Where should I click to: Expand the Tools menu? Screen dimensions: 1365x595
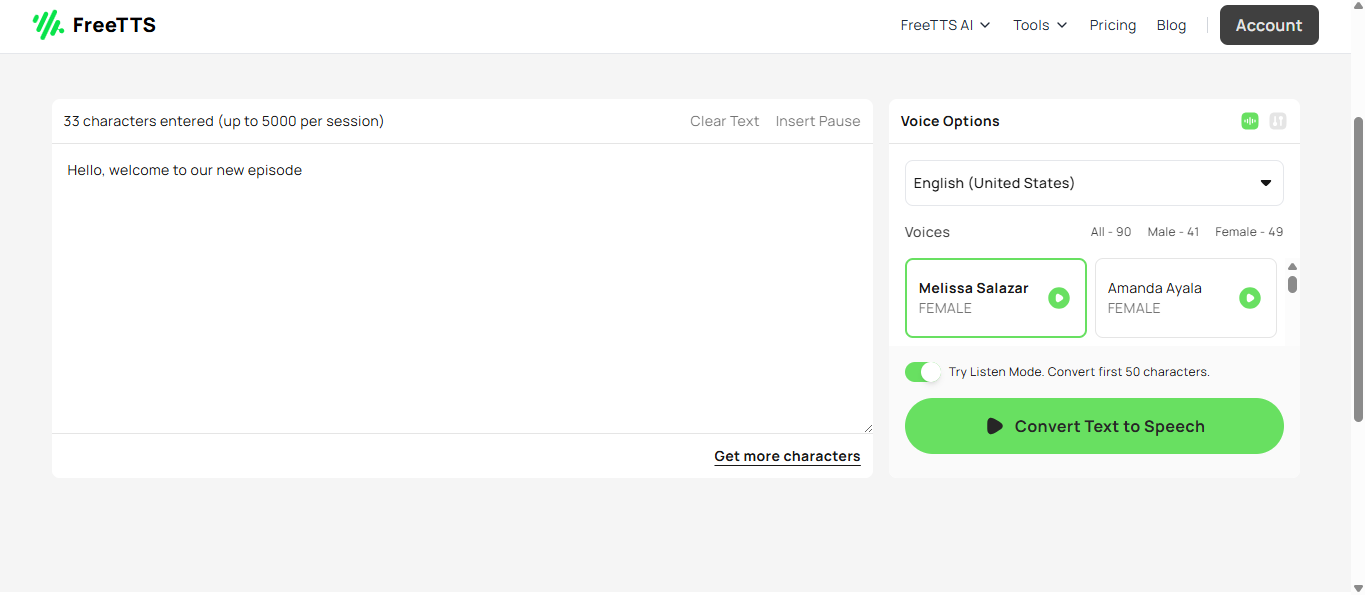tap(1040, 25)
